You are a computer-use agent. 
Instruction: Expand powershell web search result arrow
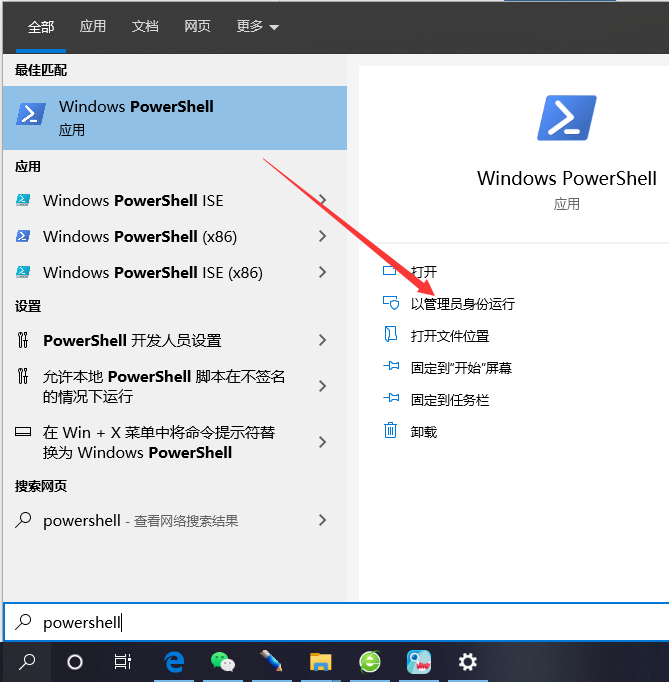tap(322, 520)
